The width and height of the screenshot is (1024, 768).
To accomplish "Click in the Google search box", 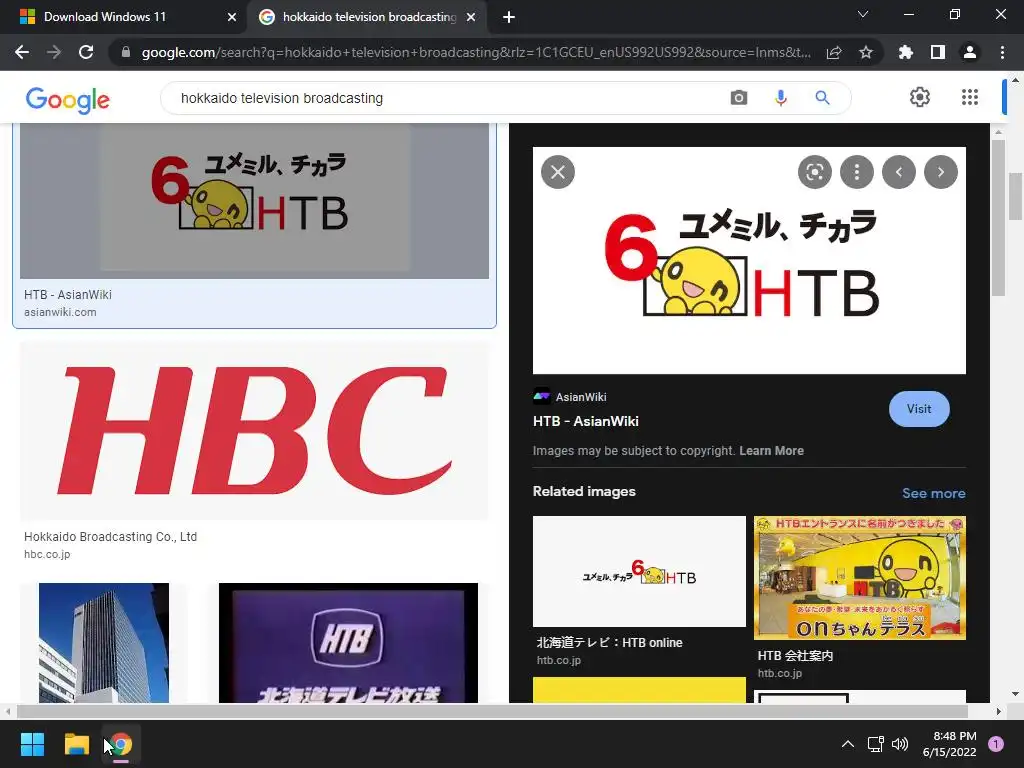I will coord(444,98).
